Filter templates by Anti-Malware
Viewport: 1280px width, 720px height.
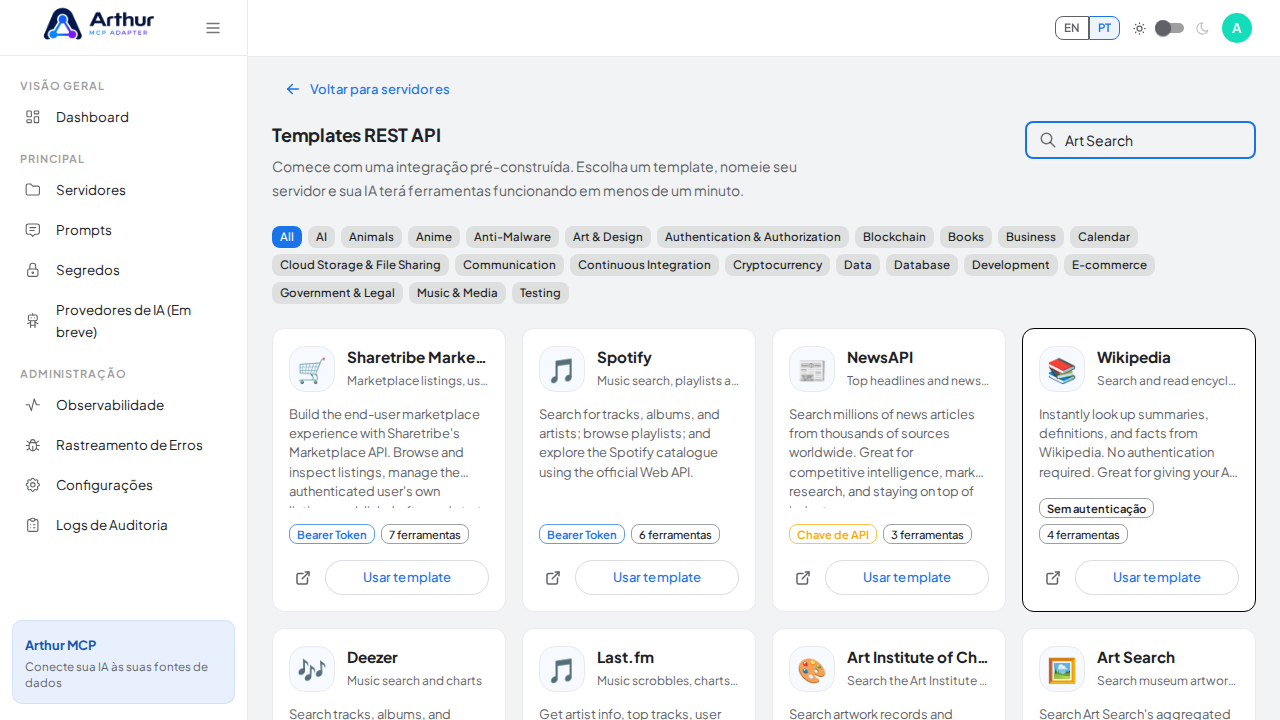point(512,237)
